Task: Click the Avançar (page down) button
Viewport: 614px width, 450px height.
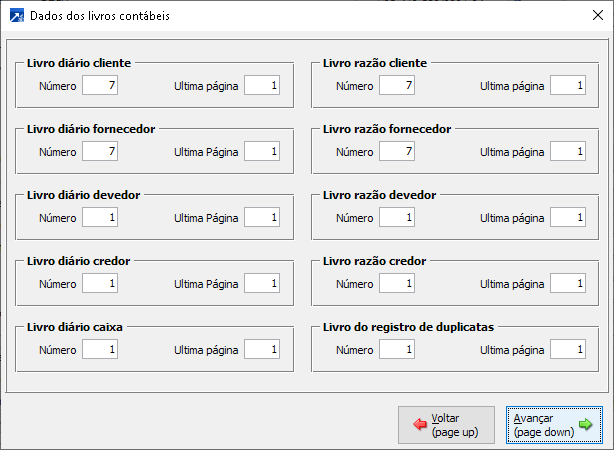Action: [x=554, y=425]
